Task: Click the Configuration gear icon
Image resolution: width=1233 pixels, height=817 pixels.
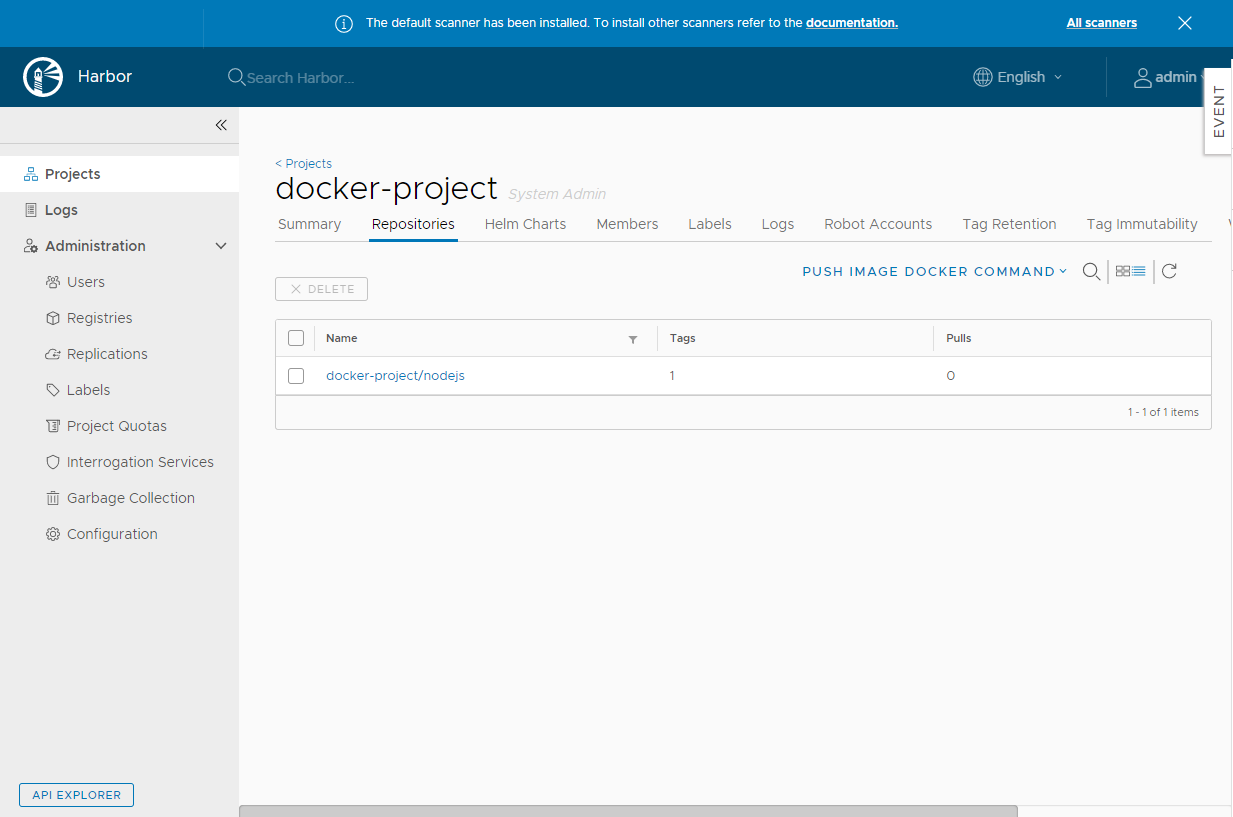Action: coord(53,534)
